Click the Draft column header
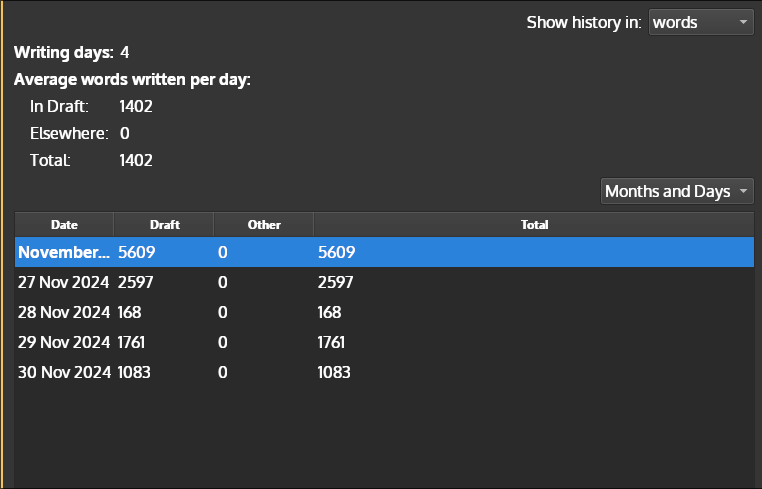The width and height of the screenshot is (762, 489). (x=164, y=225)
